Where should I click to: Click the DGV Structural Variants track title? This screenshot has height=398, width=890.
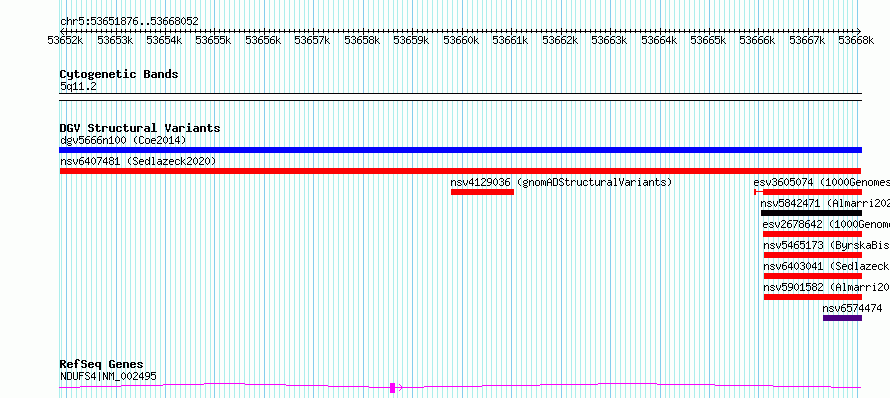click(x=140, y=128)
